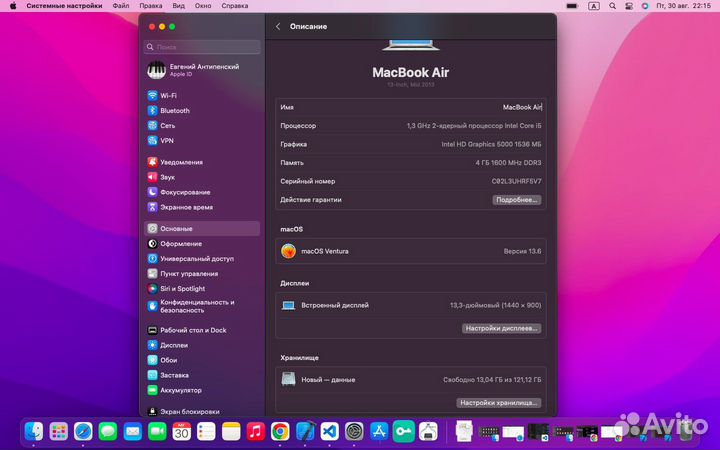720x450 pixels.
Task: Open Control Center in the menu bar
Action: tap(629, 6)
